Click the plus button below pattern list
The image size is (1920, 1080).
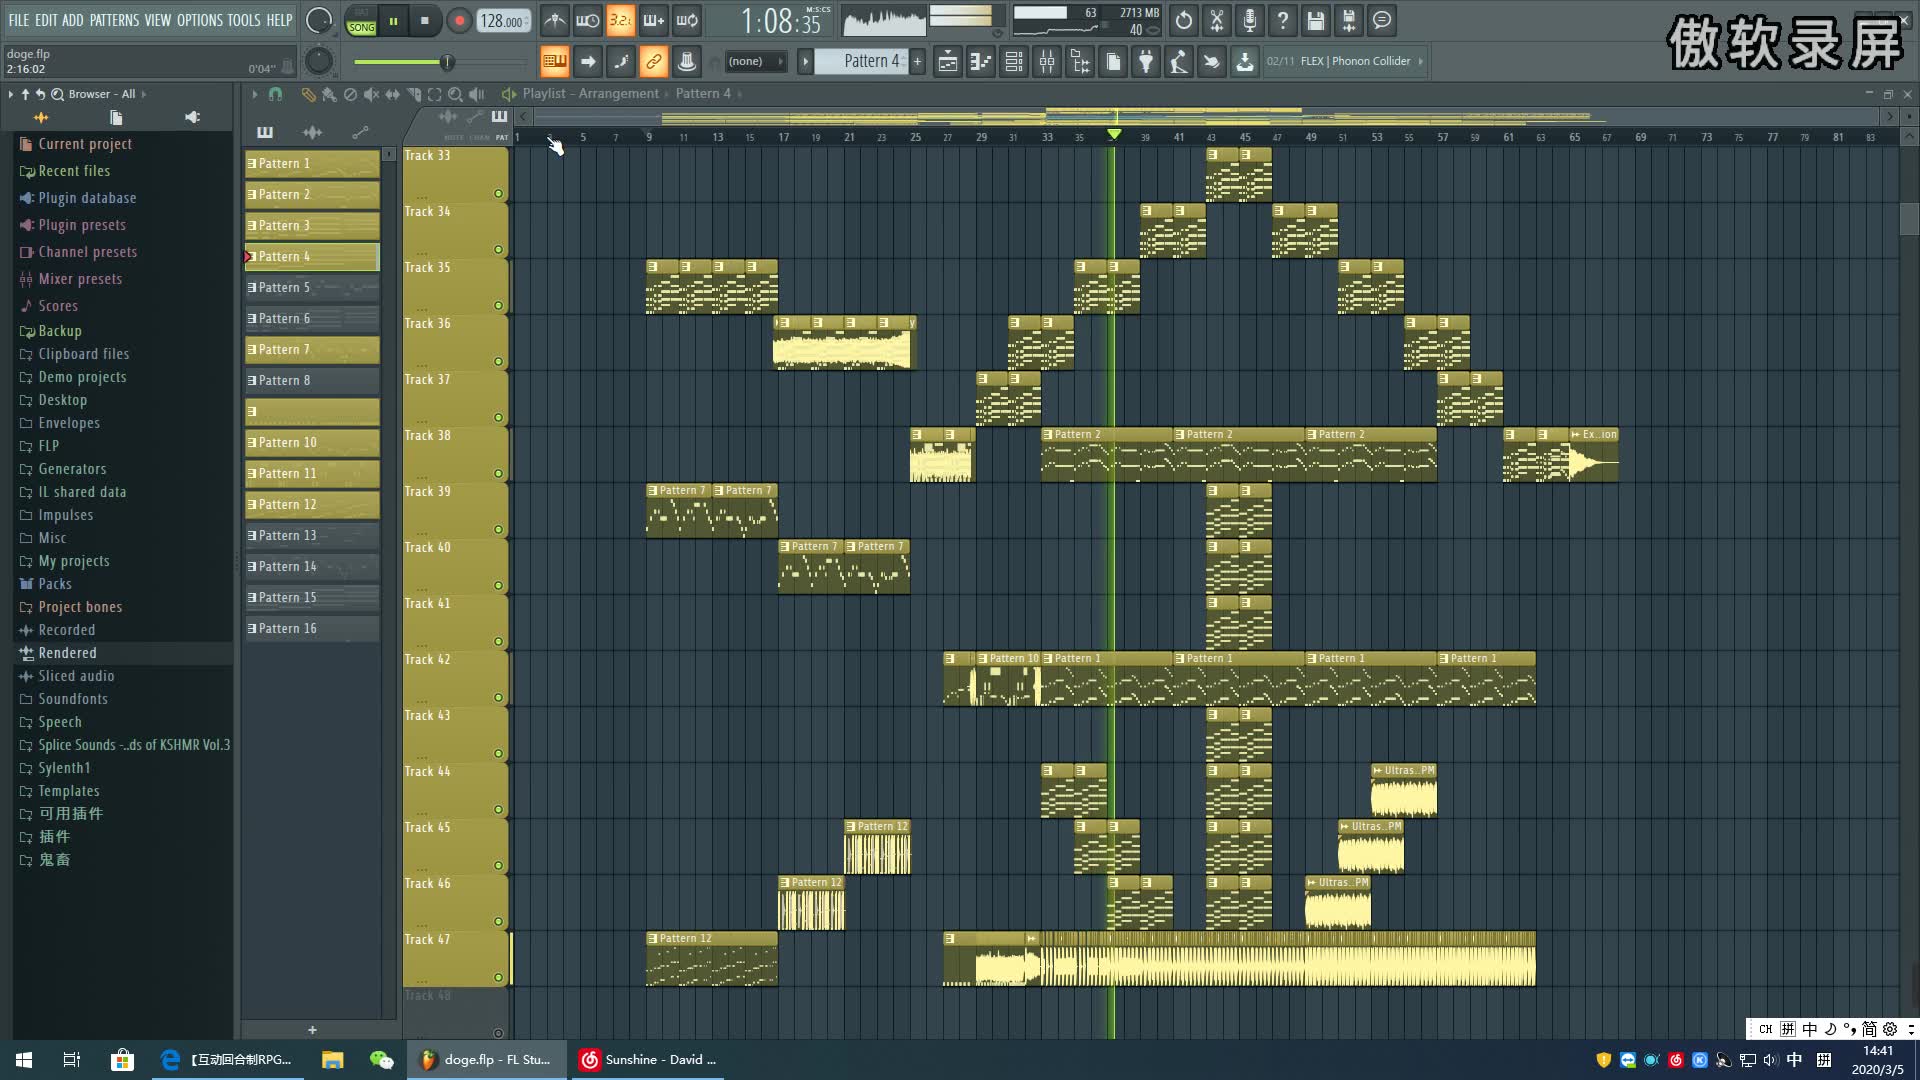[312, 1029]
